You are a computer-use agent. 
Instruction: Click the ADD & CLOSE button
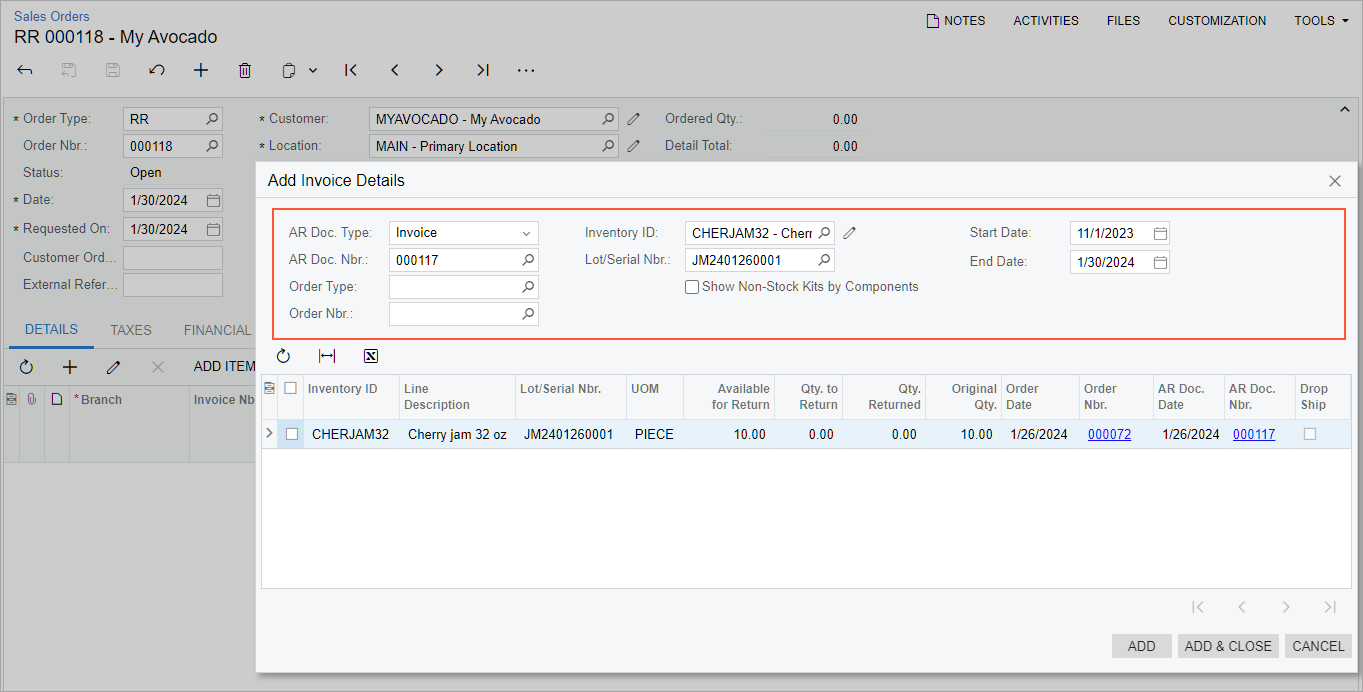(1228, 646)
